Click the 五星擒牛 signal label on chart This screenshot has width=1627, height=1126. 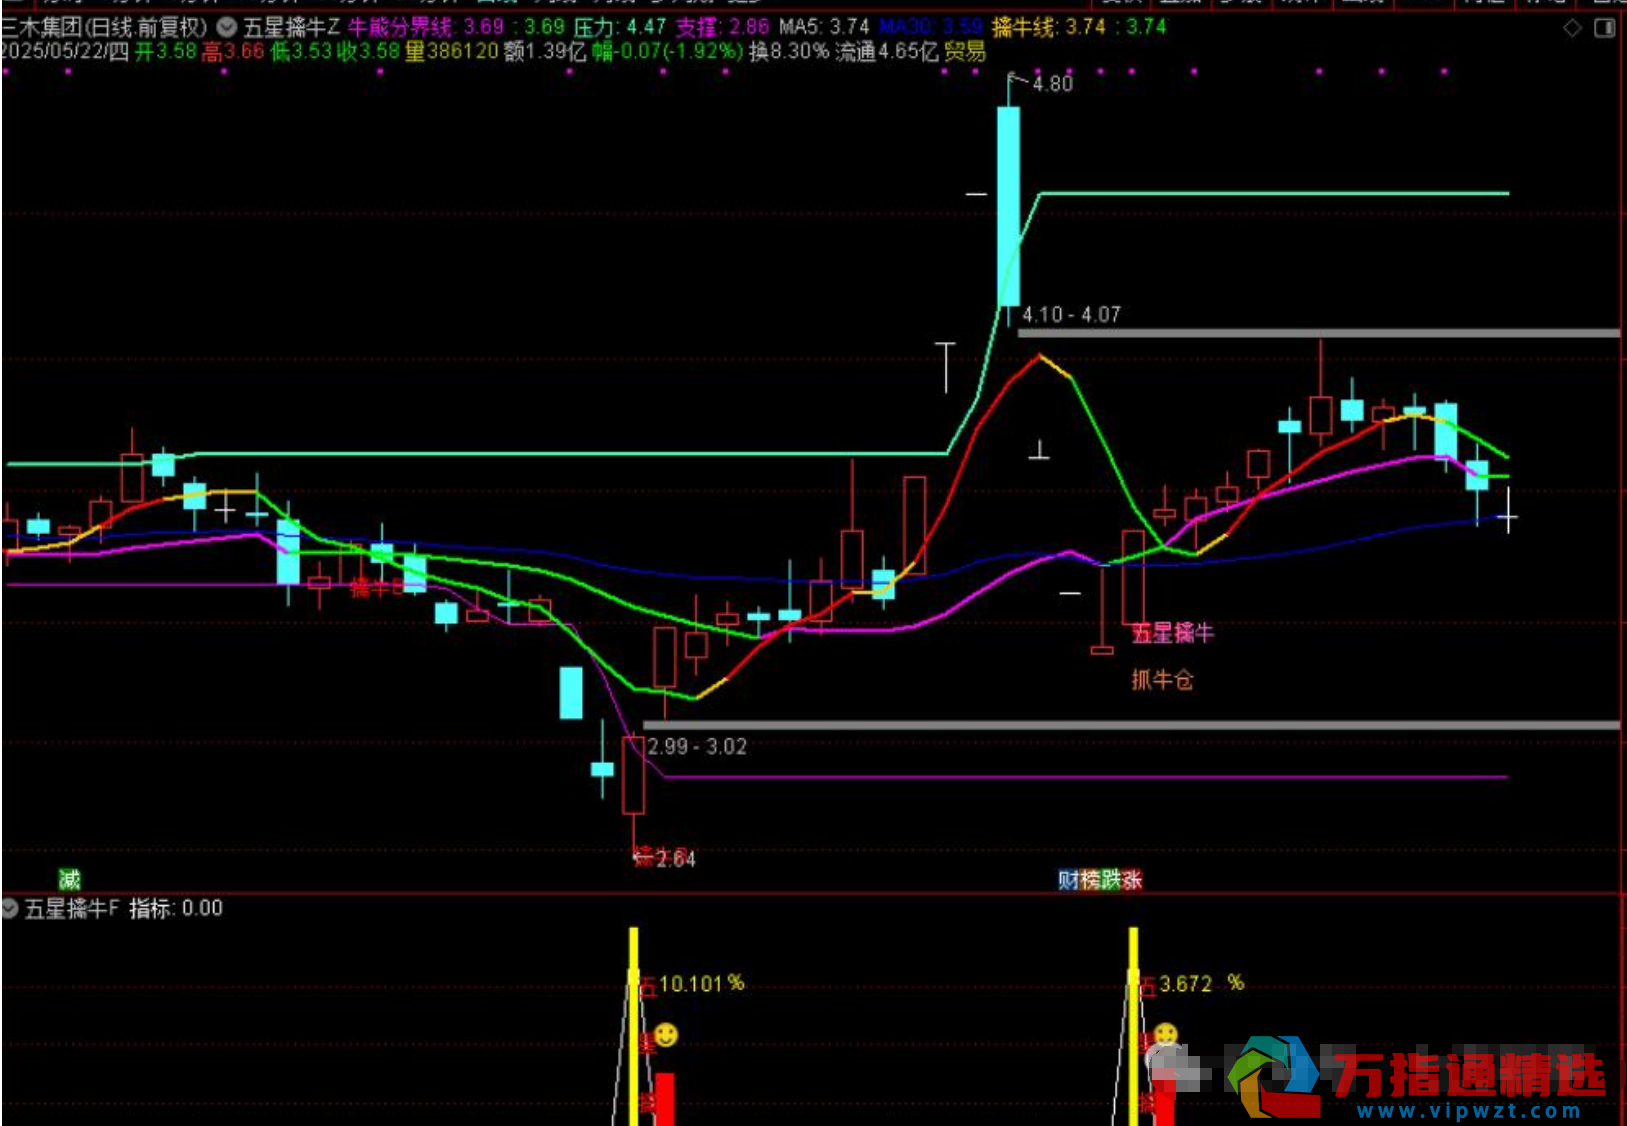click(1172, 633)
